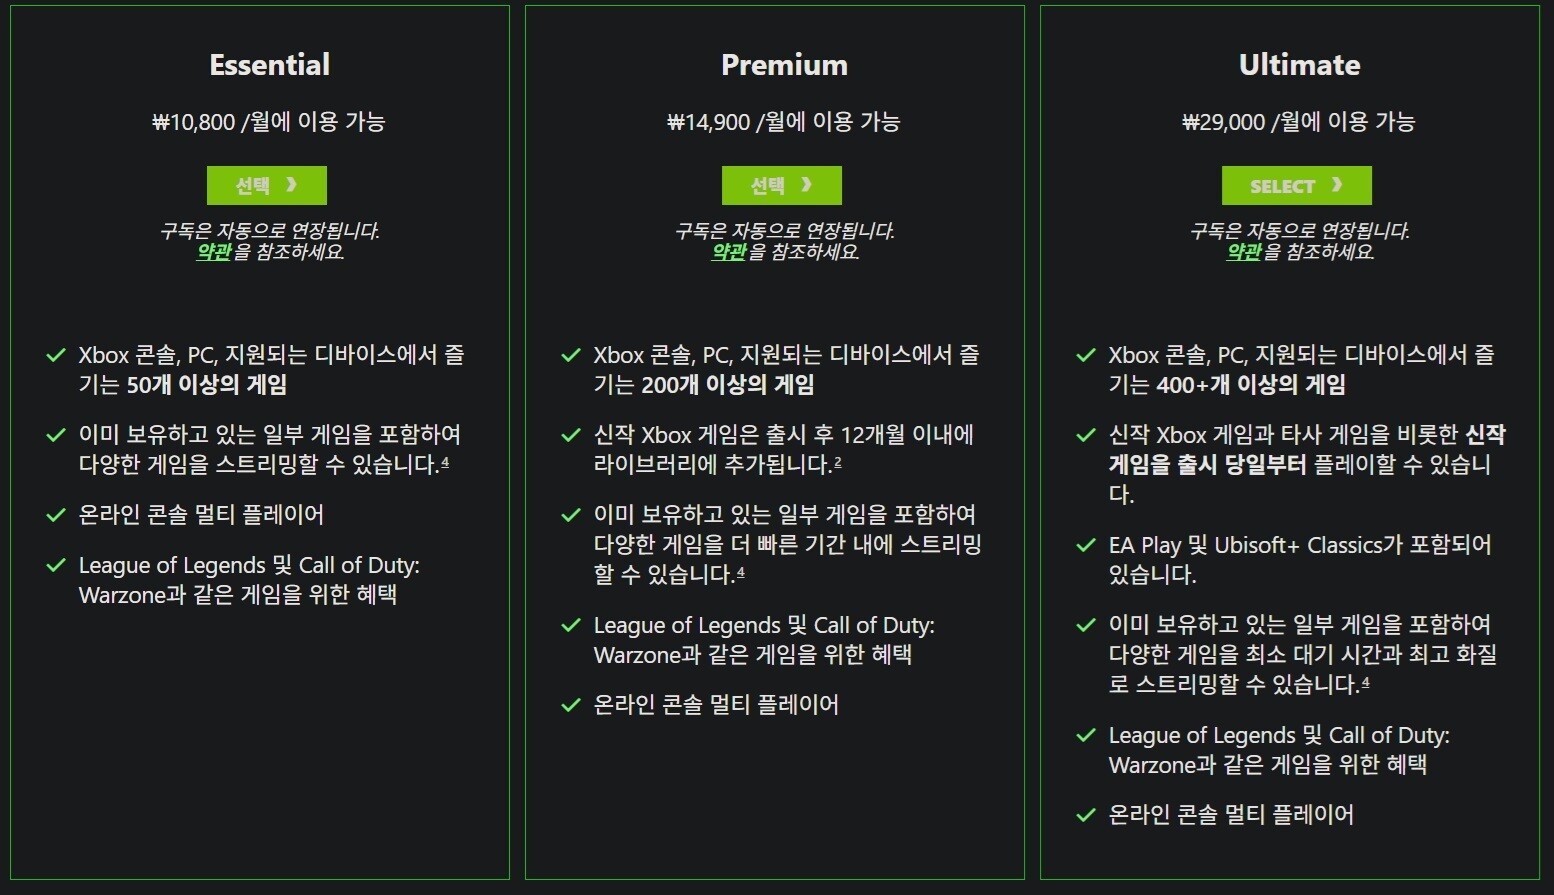Click the checkmark beside Ultimate 400+개 이상의 게임

[1086, 355]
